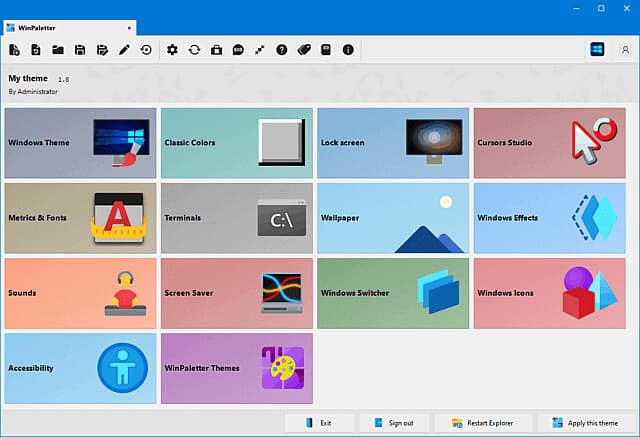Open the Sounds tile
640x437 pixels.
tap(80, 293)
